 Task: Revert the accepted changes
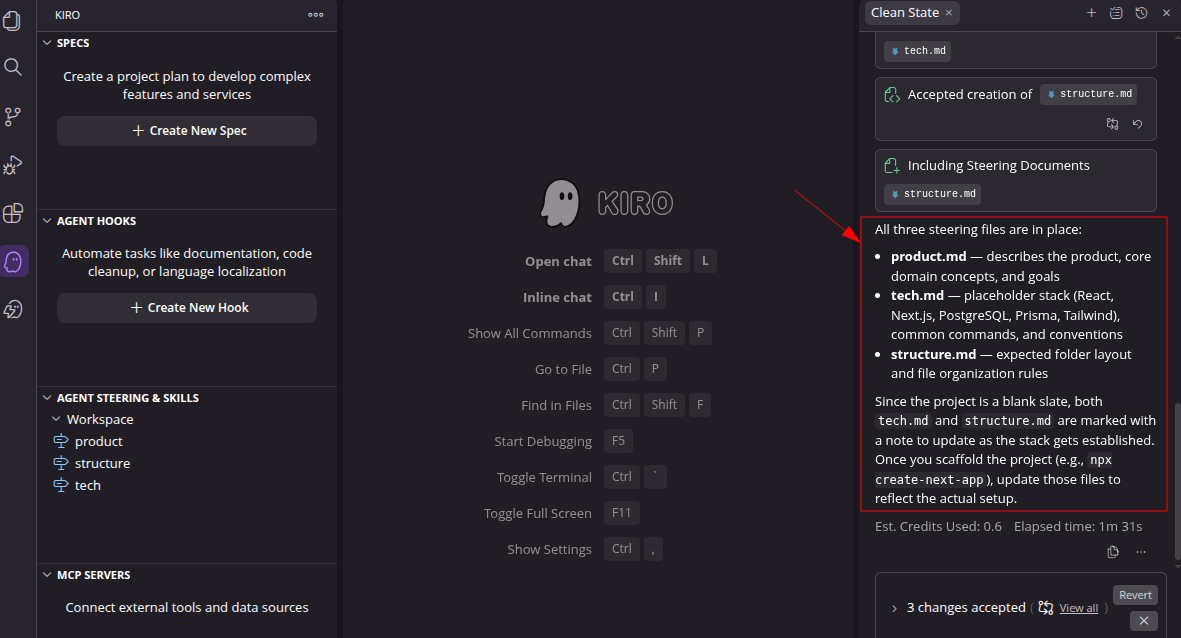[1135, 595]
